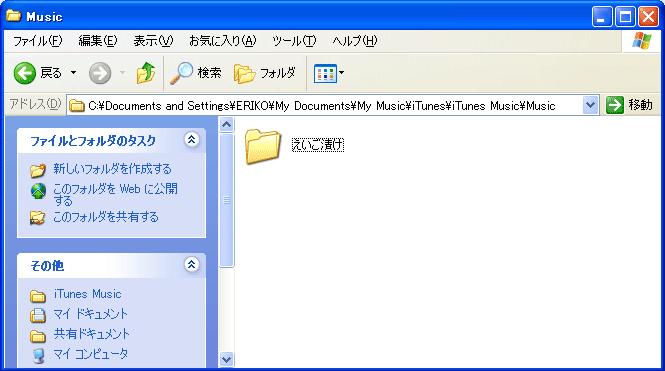Viewport: 665px width, 371px height.
Task: Click the マイ ドキュメント icon
Action: [38, 315]
